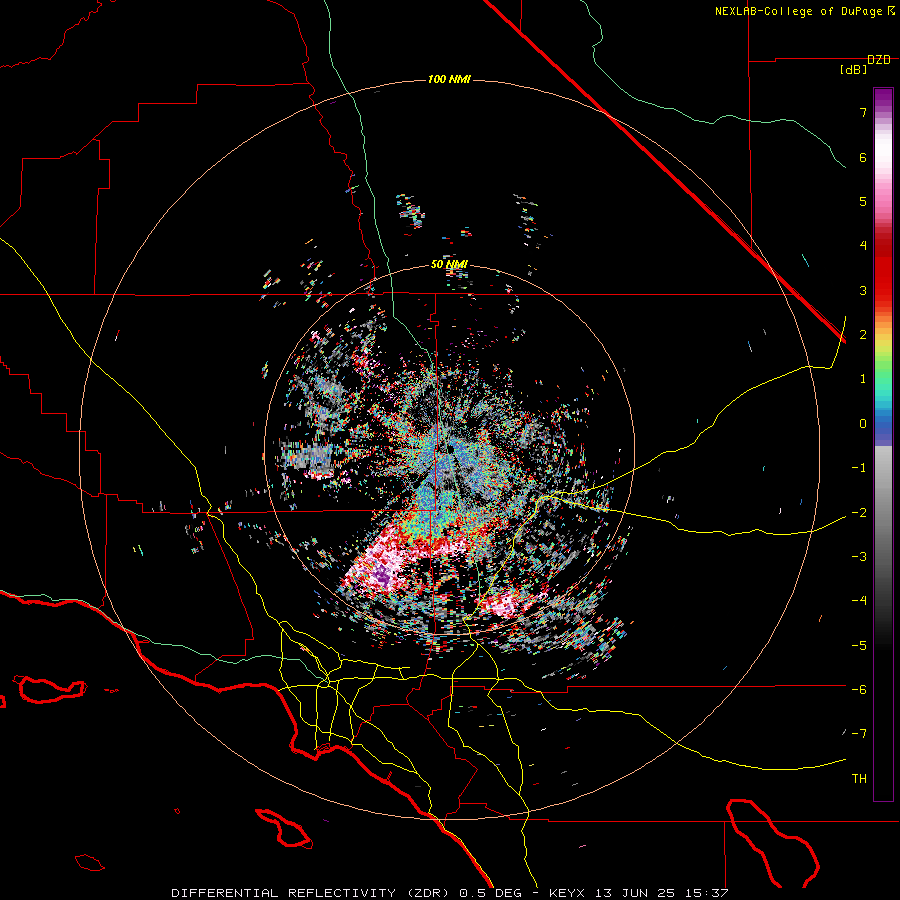Click the -2 dB scale tick label
900x900 pixels.
click(859, 513)
